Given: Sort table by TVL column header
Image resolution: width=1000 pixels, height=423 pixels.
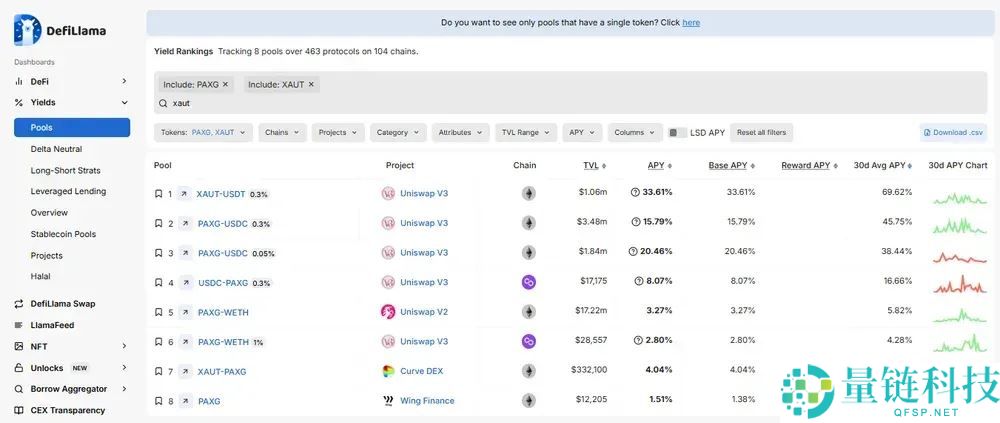Looking at the screenshot, I should pos(593,165).
